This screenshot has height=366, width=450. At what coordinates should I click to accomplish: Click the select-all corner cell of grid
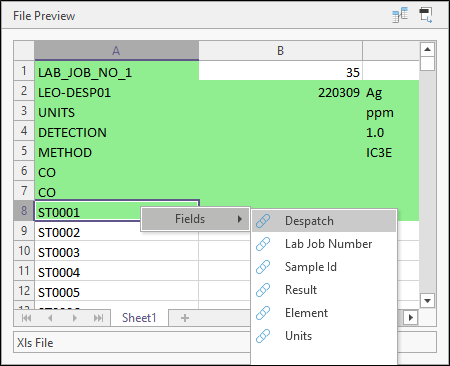24,51
